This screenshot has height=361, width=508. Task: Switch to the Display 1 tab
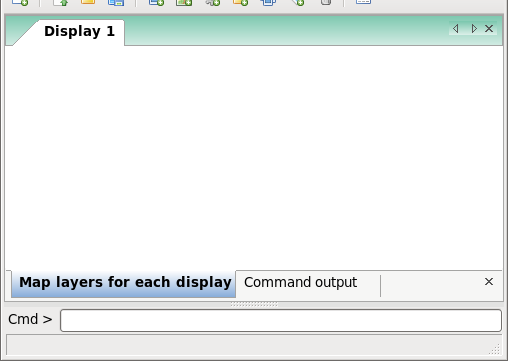pos(79,31)
